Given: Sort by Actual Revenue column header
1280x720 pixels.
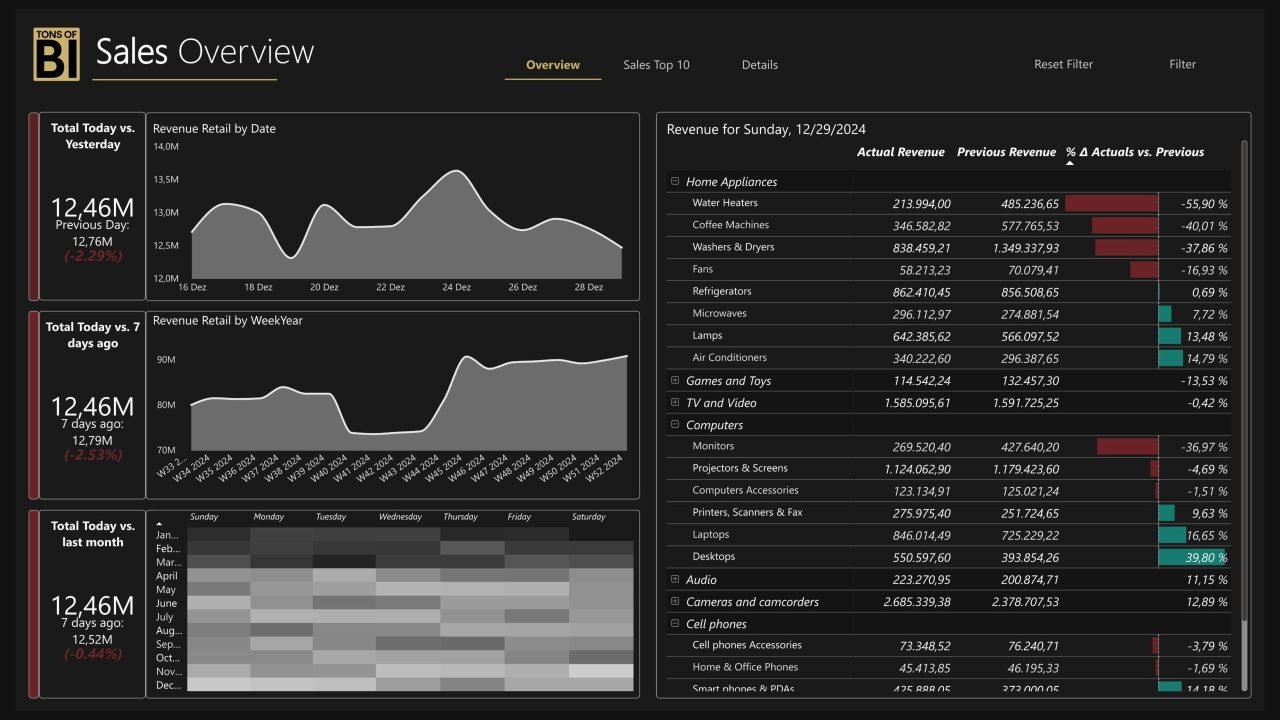Looking at the screenshot, I should 901,152.
